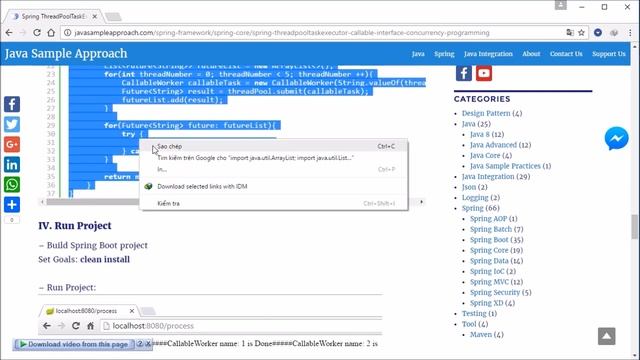Share on Twitter from floating share bar
The image size is (640, 360).
pyautogui.click(x=12, y=124)
